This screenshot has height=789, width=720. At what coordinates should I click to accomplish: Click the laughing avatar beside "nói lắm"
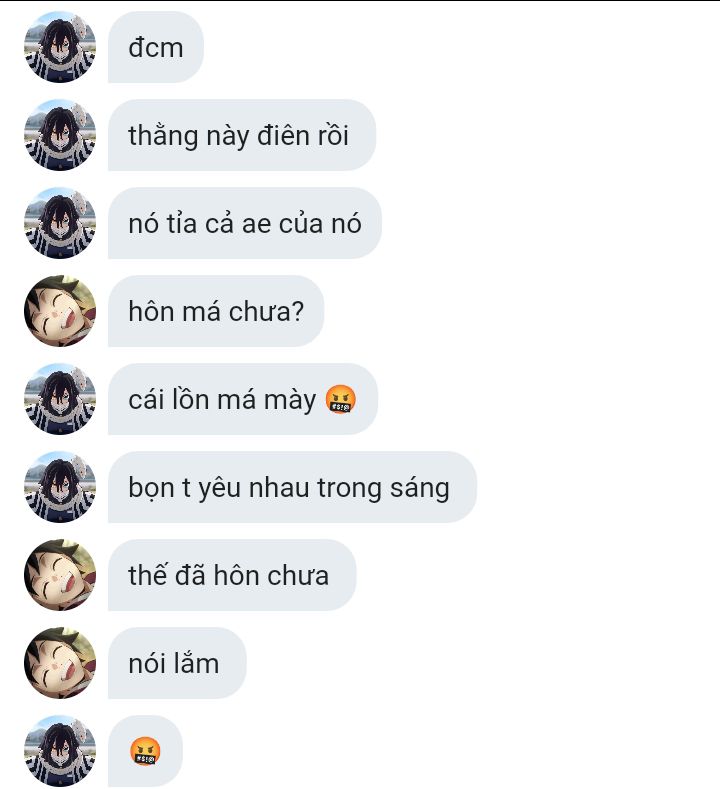coord(60,663)
